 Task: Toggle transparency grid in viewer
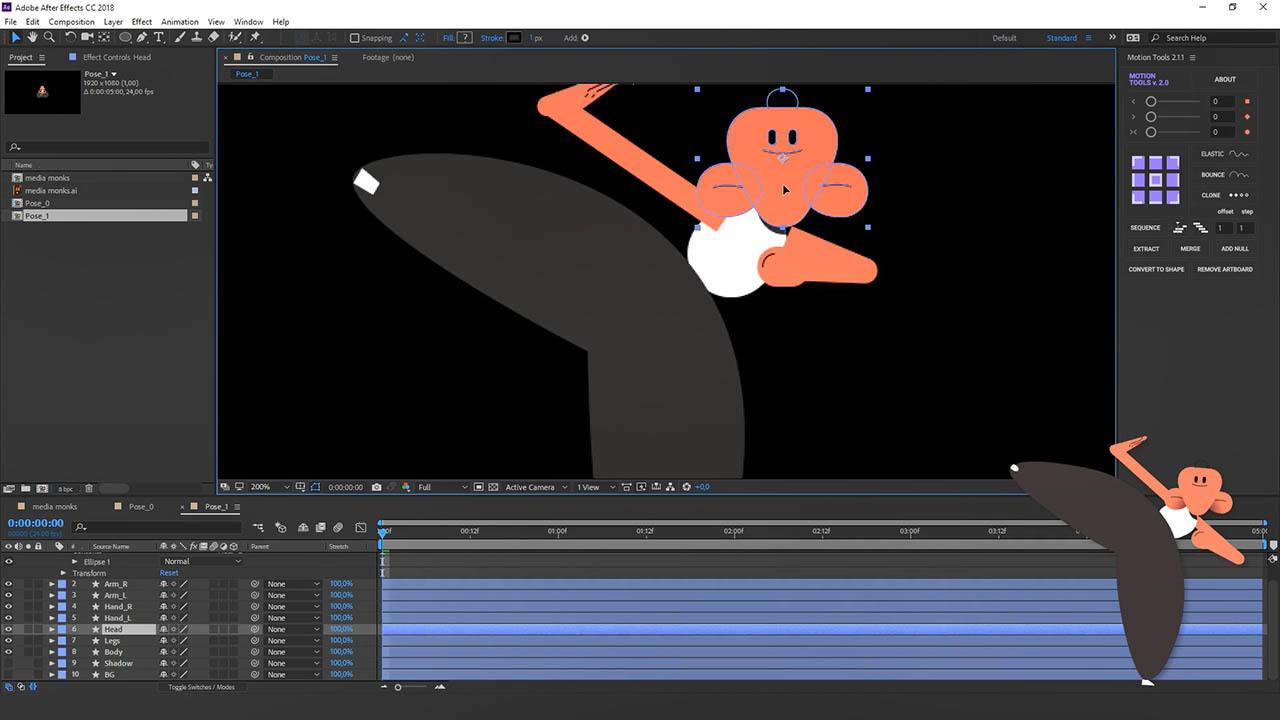(x=492, y=487)
